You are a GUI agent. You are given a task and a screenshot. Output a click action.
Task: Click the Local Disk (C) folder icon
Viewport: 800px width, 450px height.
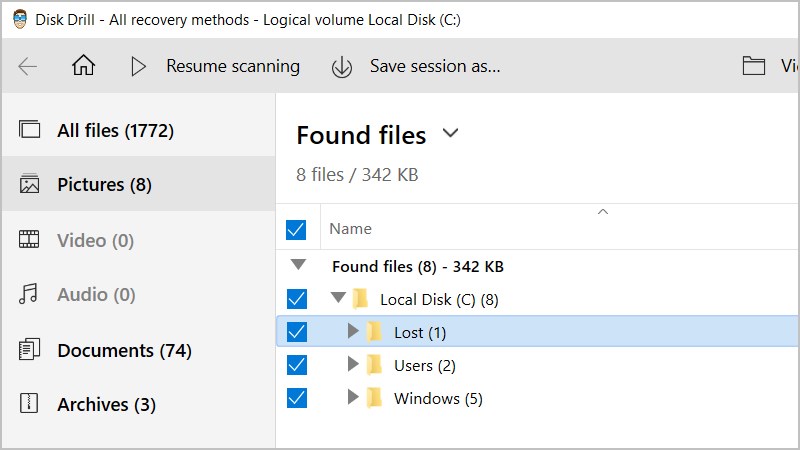pyautogui.click(x=361, y=298)
